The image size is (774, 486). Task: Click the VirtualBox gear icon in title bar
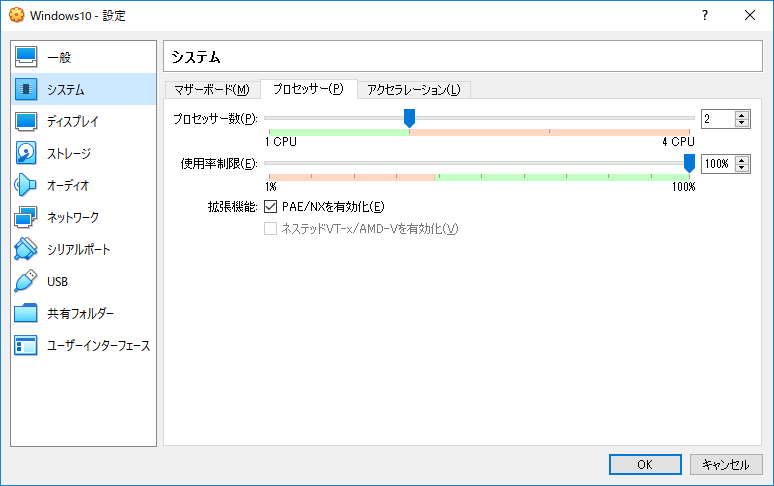point(16,15)
